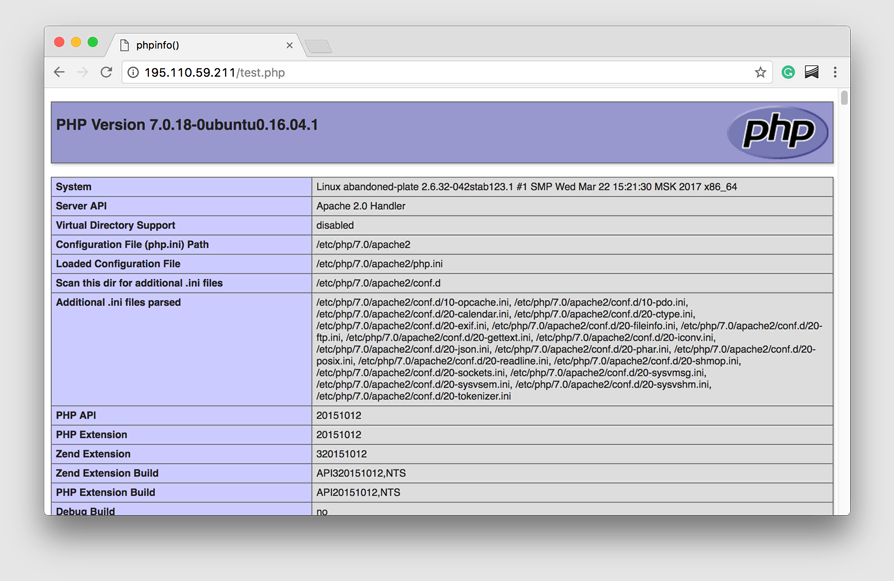The height and width of the screenshot is (581, 894).
Task: Click the yellow minimize window button
Action: [x=74, y=43]
